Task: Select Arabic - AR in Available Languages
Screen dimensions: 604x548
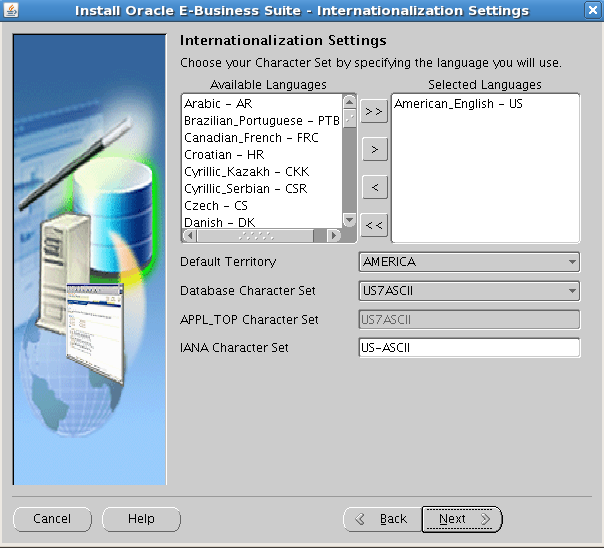Action: pyautogui.click(x=262, y=104)
